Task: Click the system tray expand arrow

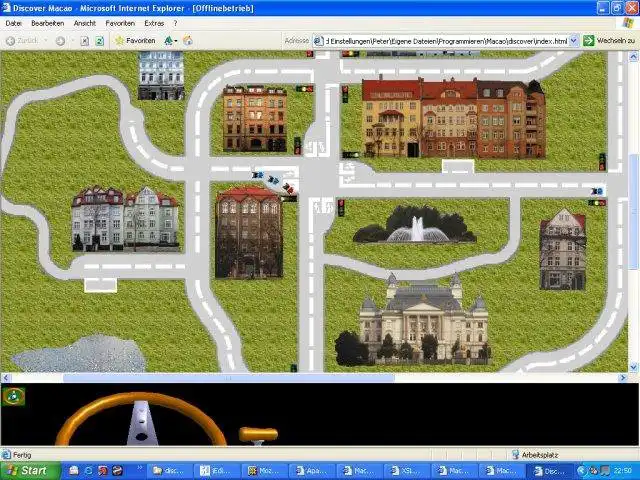Action: pyautogui.click(x=582, y=471)
